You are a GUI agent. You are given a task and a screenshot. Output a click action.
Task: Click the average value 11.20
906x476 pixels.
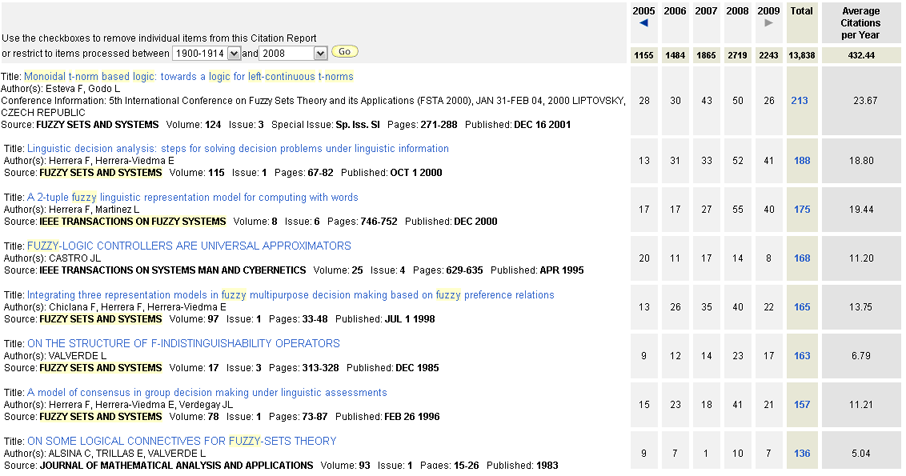coord(861,258)
